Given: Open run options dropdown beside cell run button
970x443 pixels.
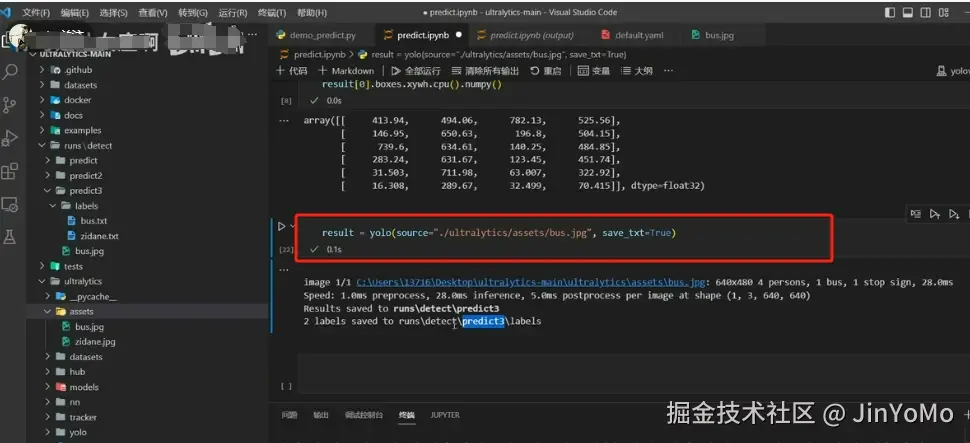Looking at the screenshot, I should coord(292,226).
